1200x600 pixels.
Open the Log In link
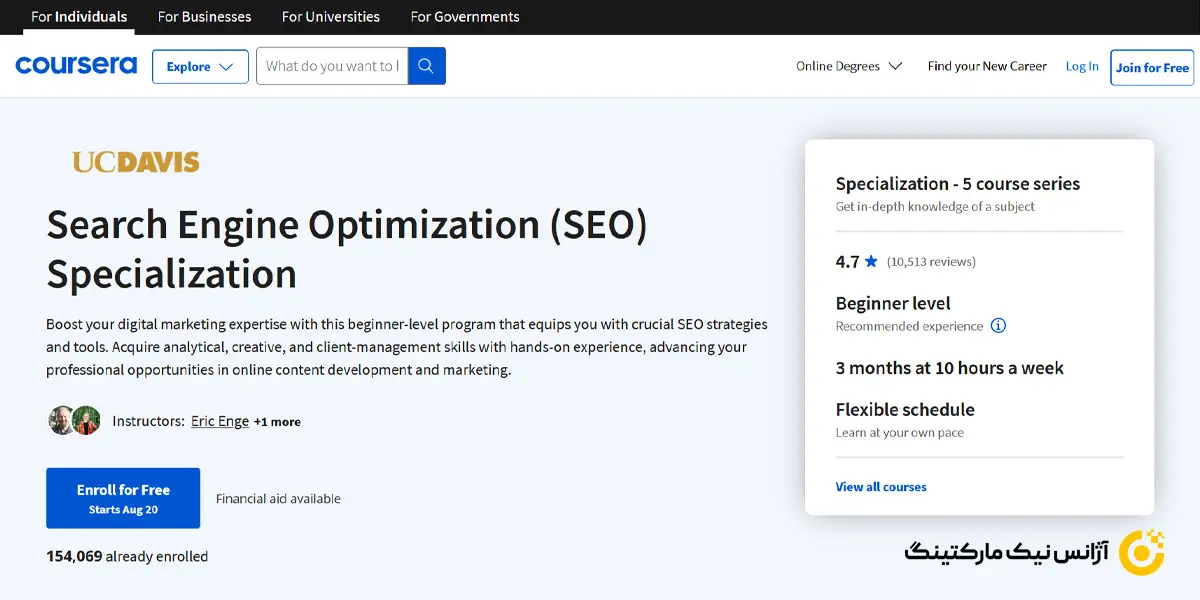pyautogui.click(x=1082, y=66)
